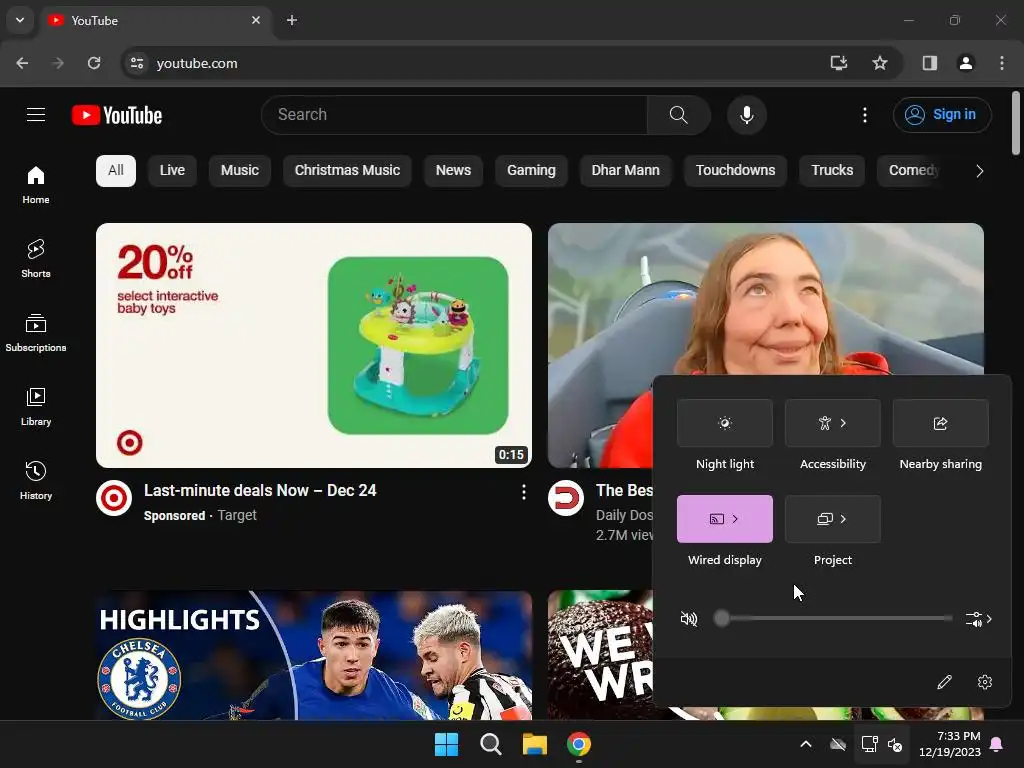Select the News category chip
This screenshot has width=1024, height=768.
click(453, 170)
